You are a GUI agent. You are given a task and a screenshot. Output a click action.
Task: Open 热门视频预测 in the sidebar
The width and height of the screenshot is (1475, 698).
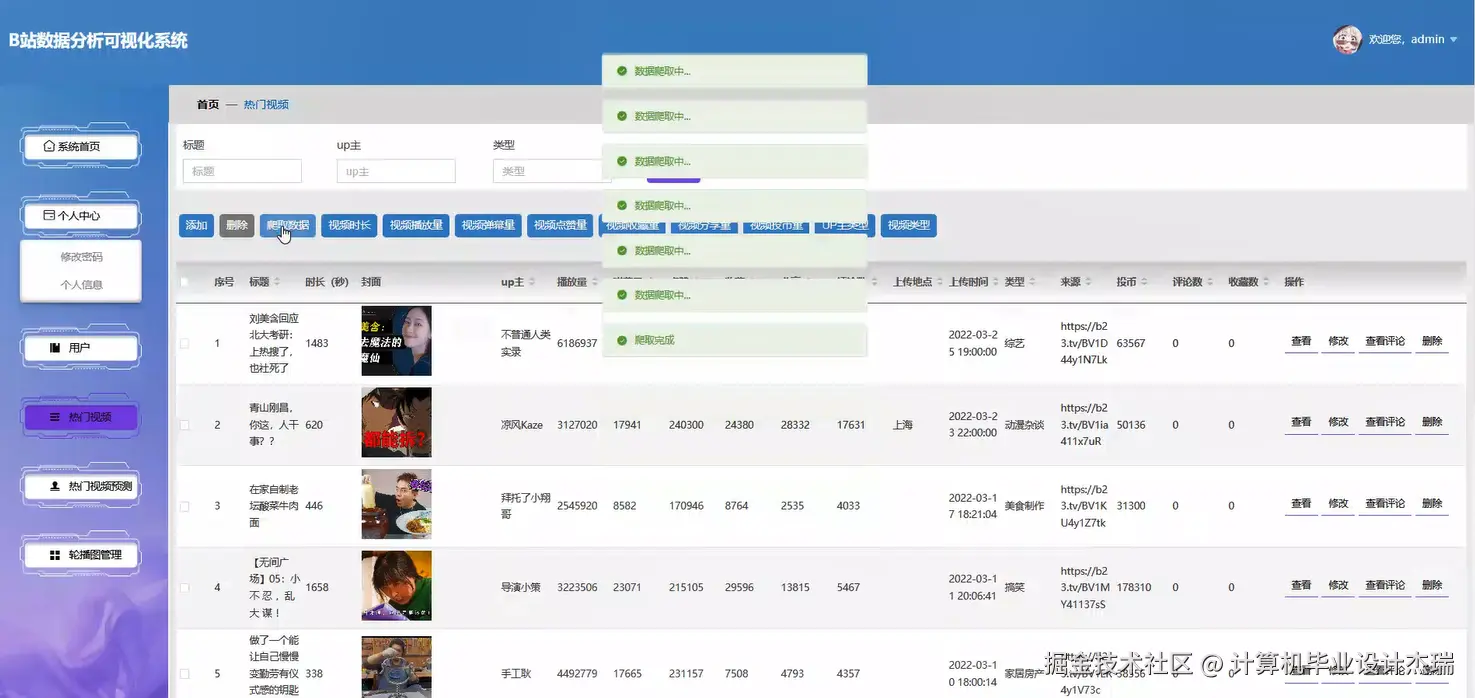[x=80, y=486]
